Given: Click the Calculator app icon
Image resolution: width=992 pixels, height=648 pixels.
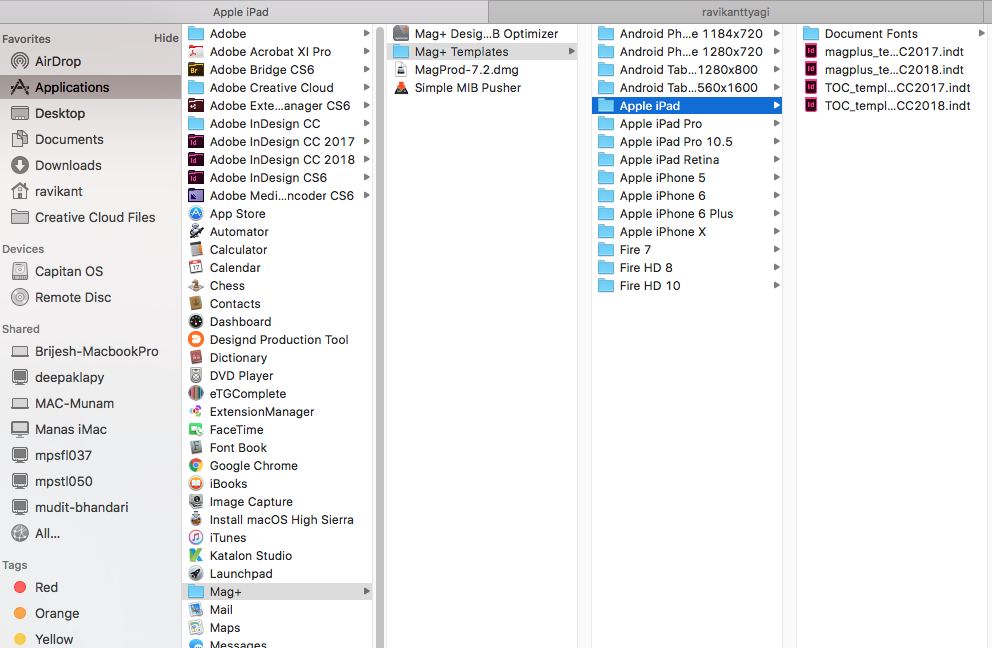Looking at the screenshot, I should tap(196, 250).
